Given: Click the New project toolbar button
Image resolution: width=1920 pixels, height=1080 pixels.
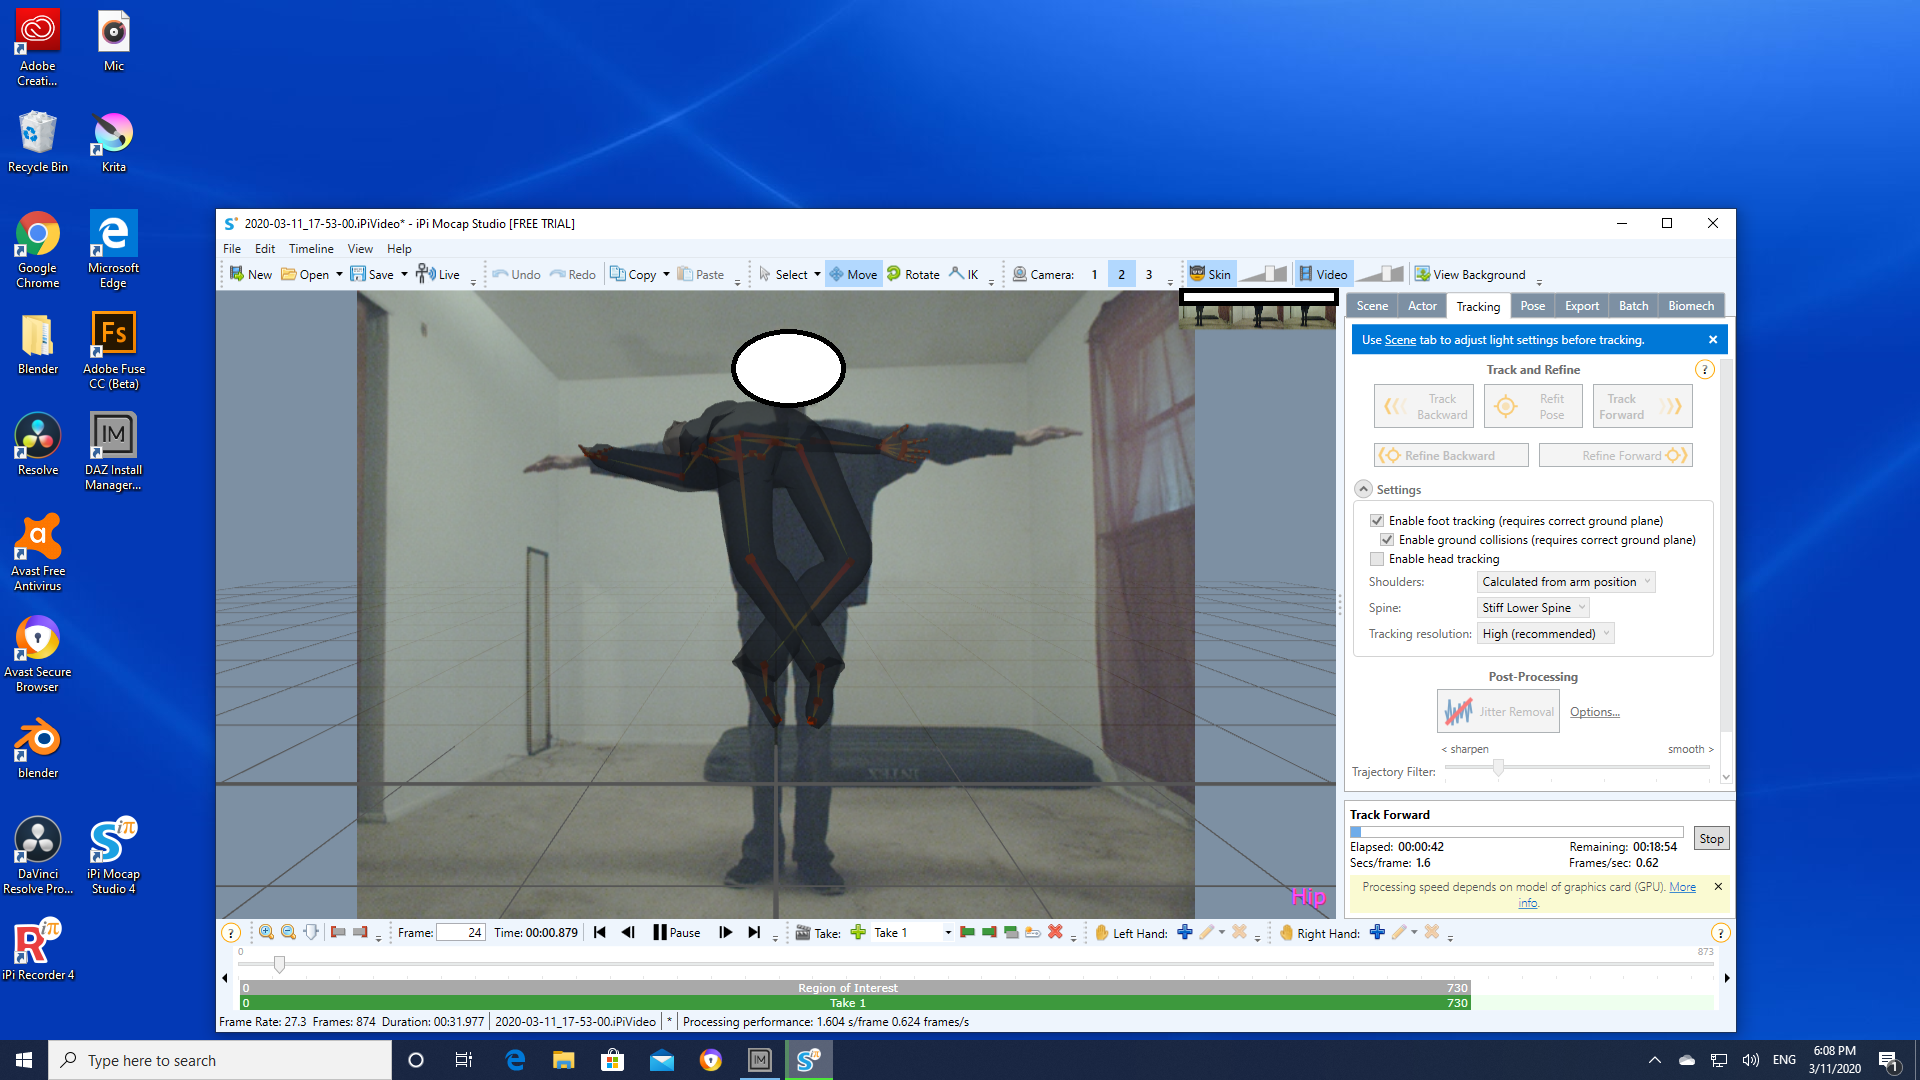Looking at the screenshot, I should [x=250, y=274].
